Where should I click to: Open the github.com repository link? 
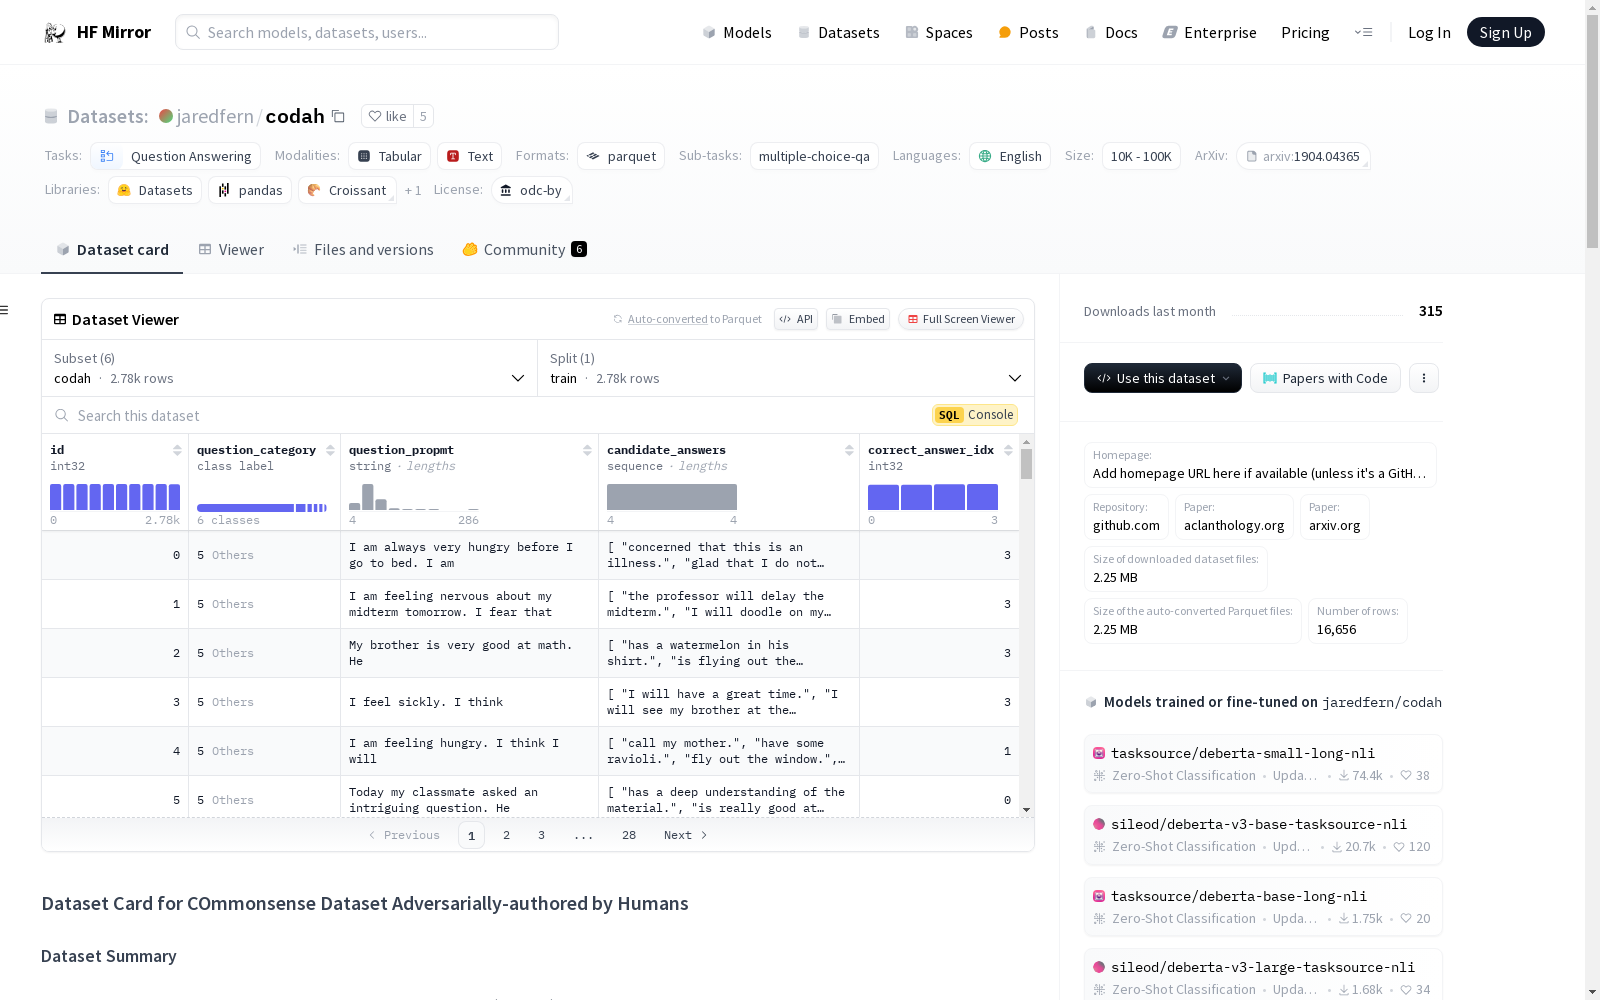tap(1126, 517)
